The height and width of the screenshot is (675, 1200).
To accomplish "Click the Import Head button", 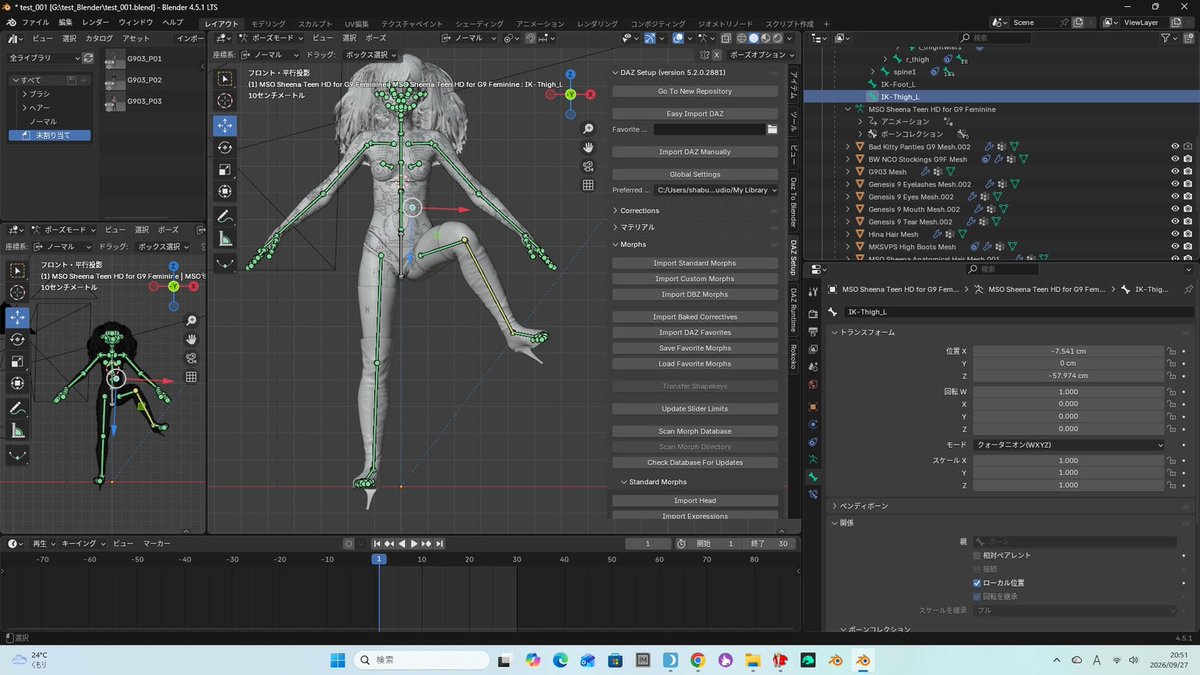I will [695, 500].
